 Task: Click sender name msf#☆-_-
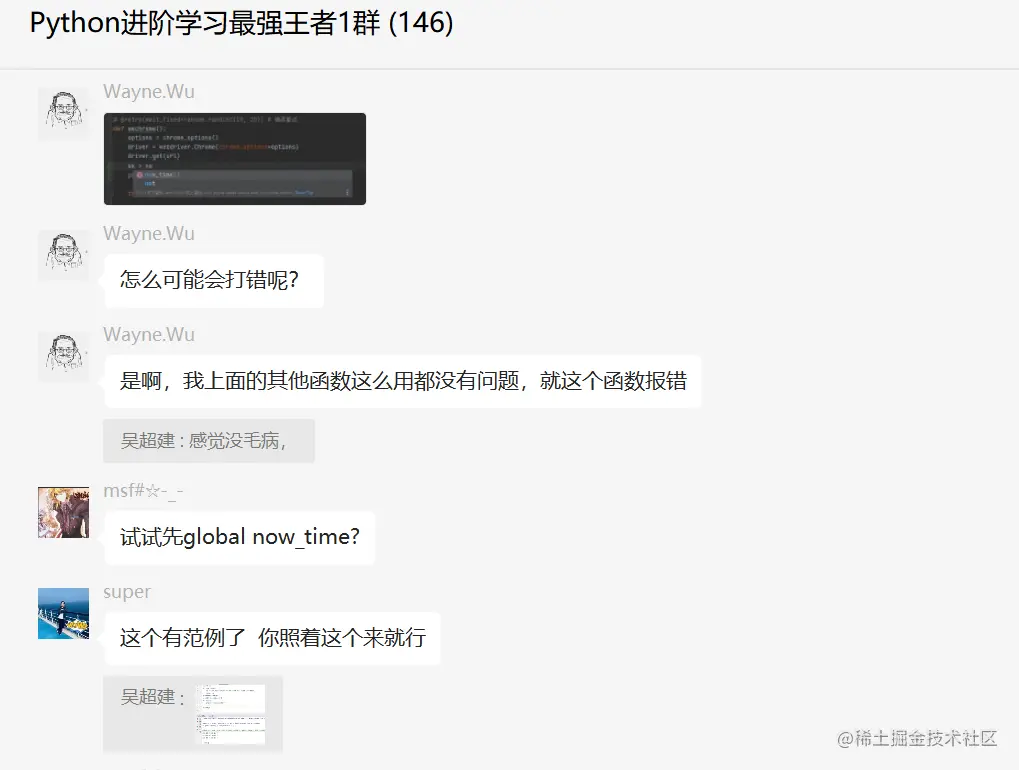(144, 490)
